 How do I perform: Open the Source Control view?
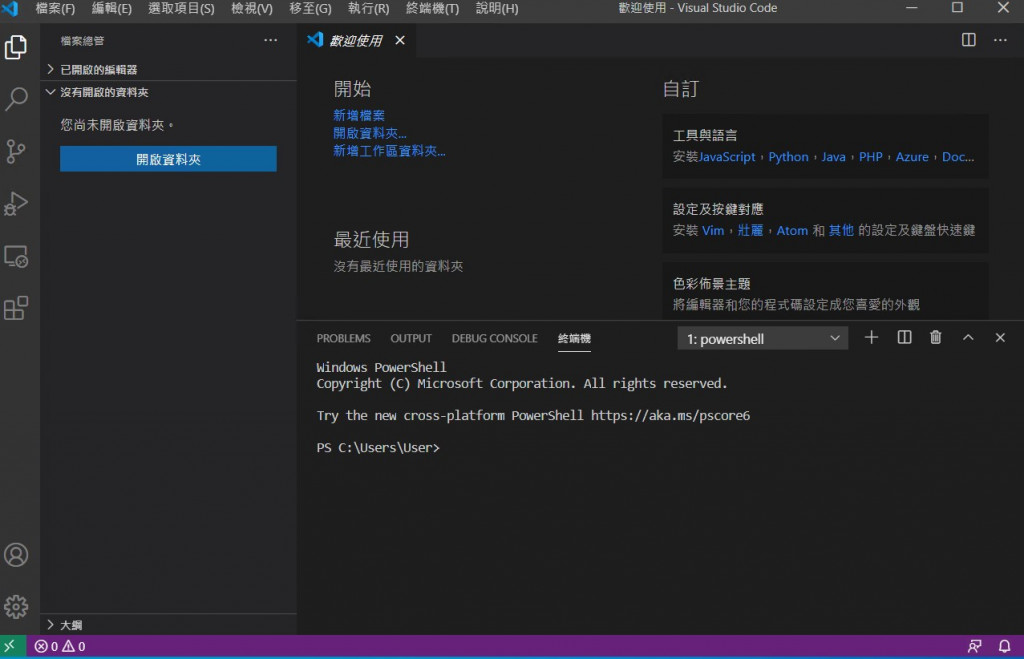pyautogui.click(x=16, y=151)
